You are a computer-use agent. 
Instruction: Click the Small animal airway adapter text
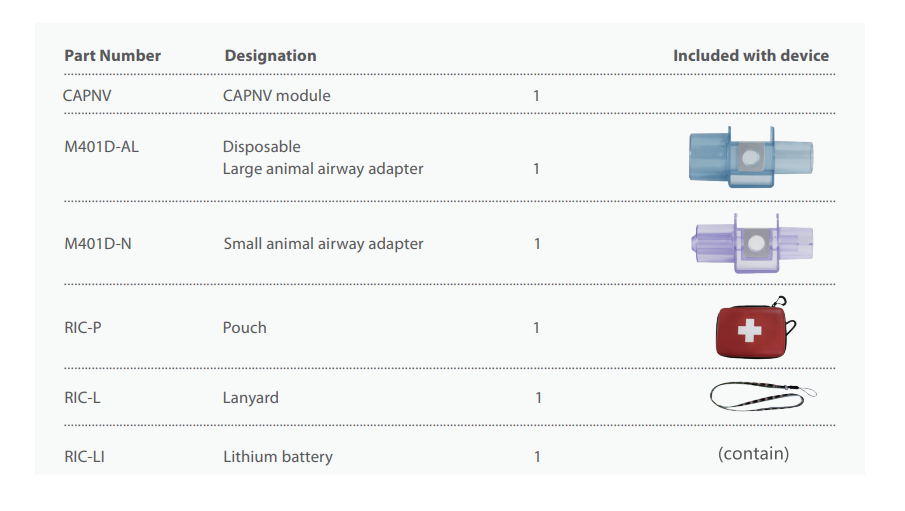pos(323,243)
